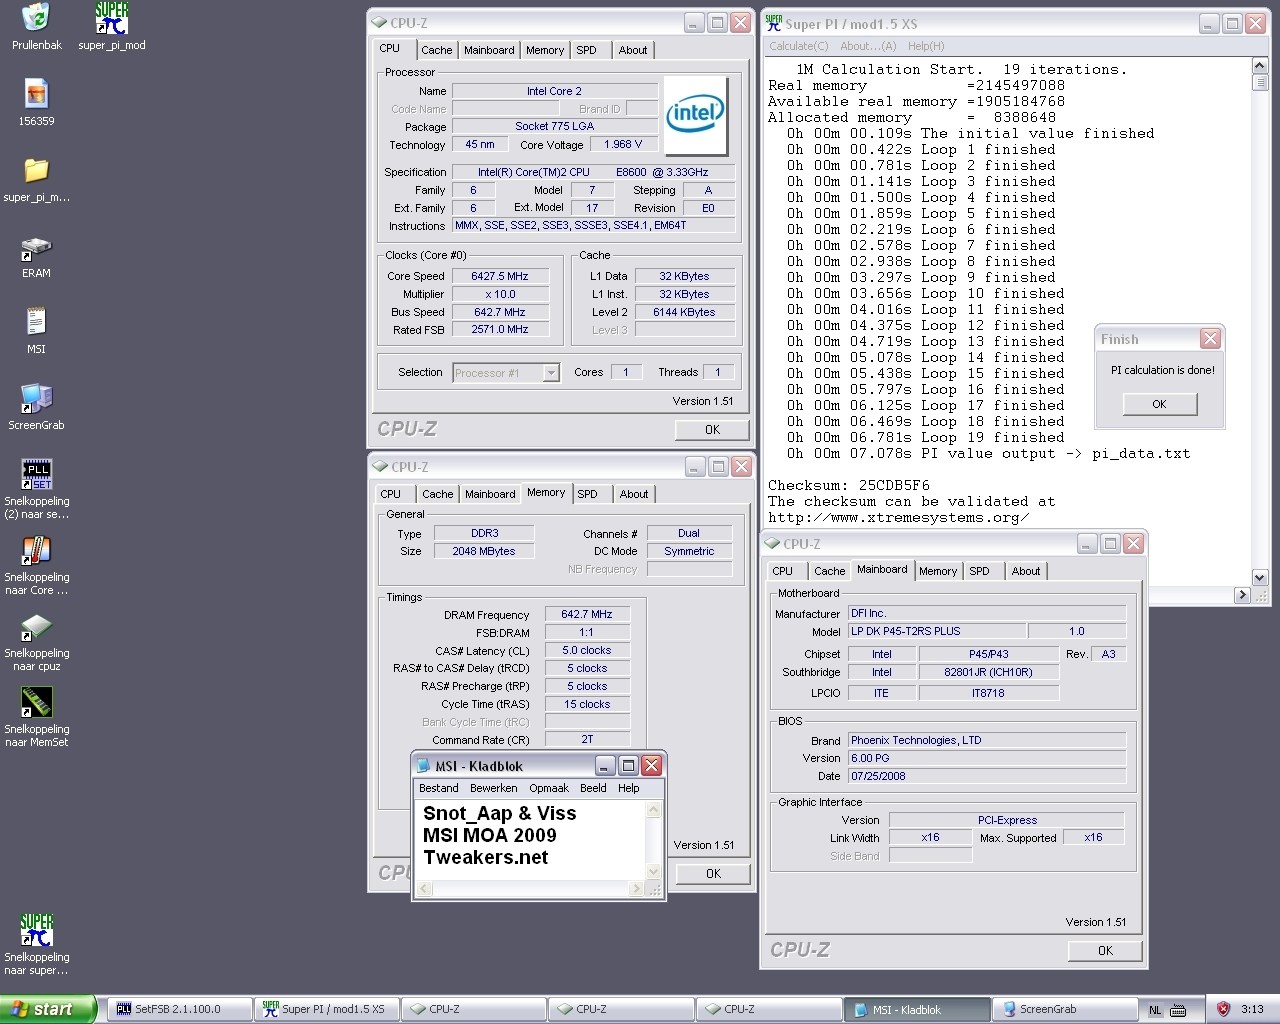Click the CPU-Z icon in the top CPU-Z window's title bar
The height and width of the screenshot is (1024, 1280).
tap(379, 22)
